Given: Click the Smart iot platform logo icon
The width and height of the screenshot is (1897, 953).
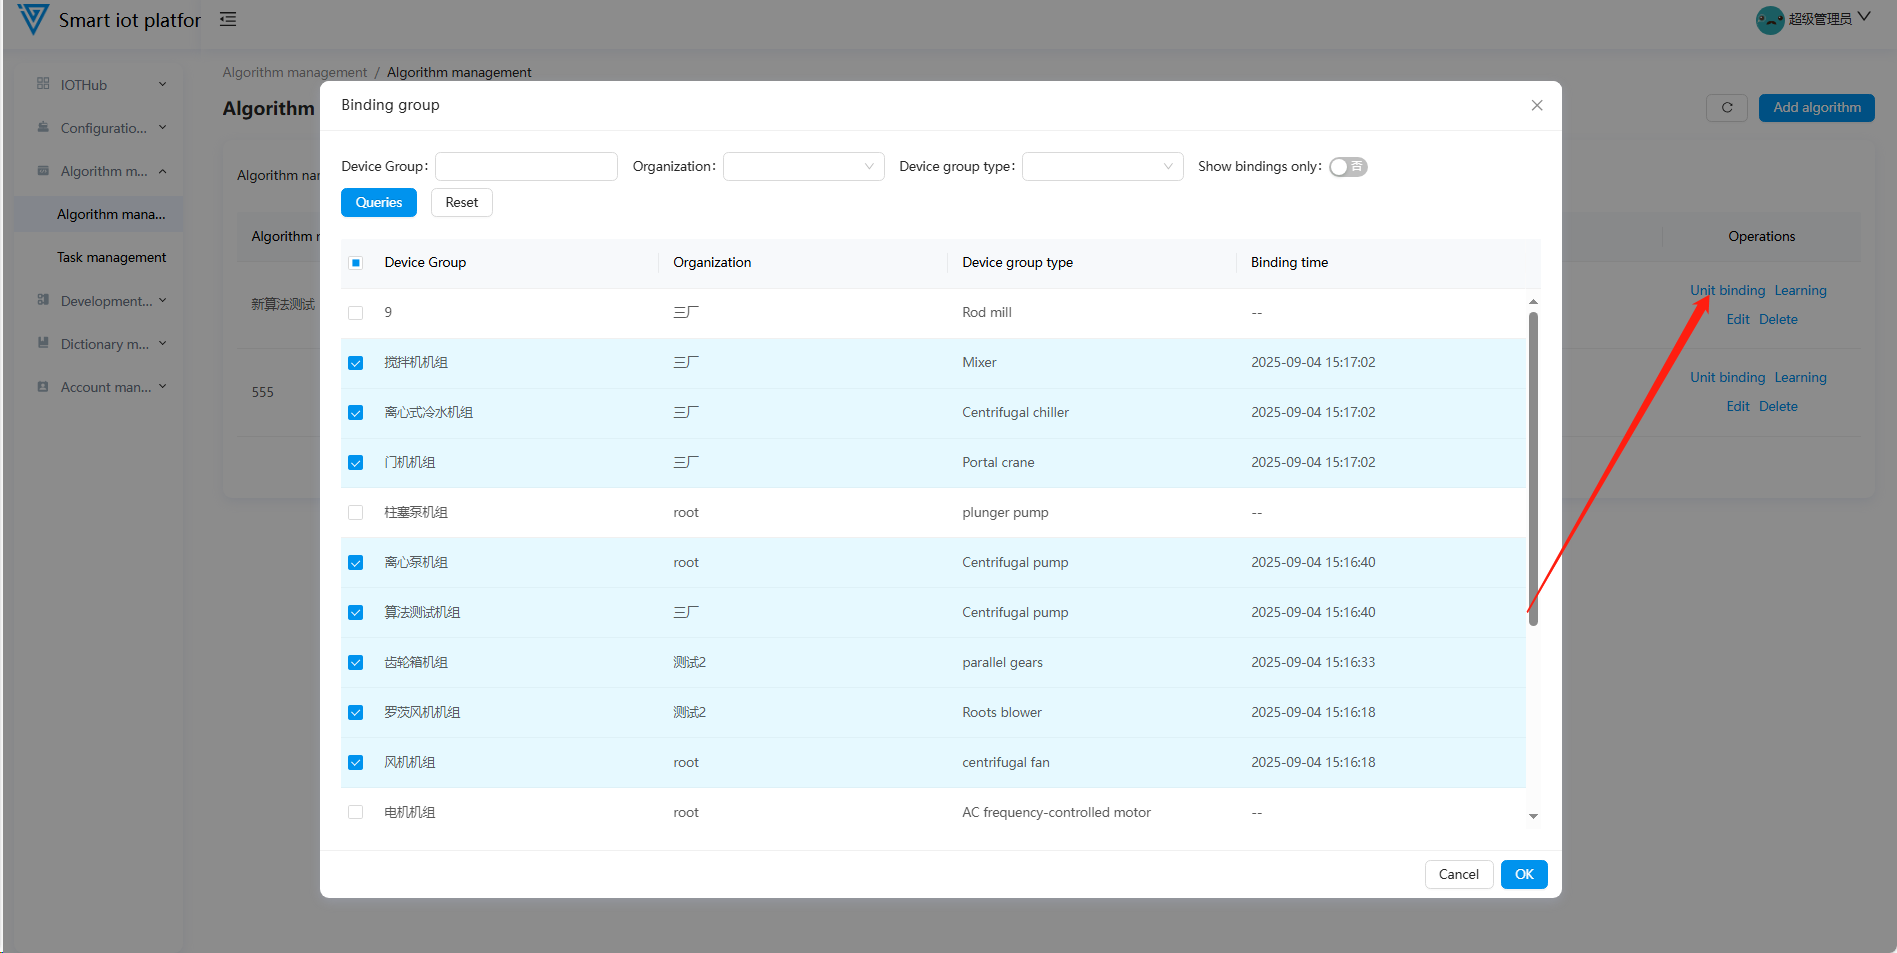Looking at the screenshot, I should coord(32,19).
